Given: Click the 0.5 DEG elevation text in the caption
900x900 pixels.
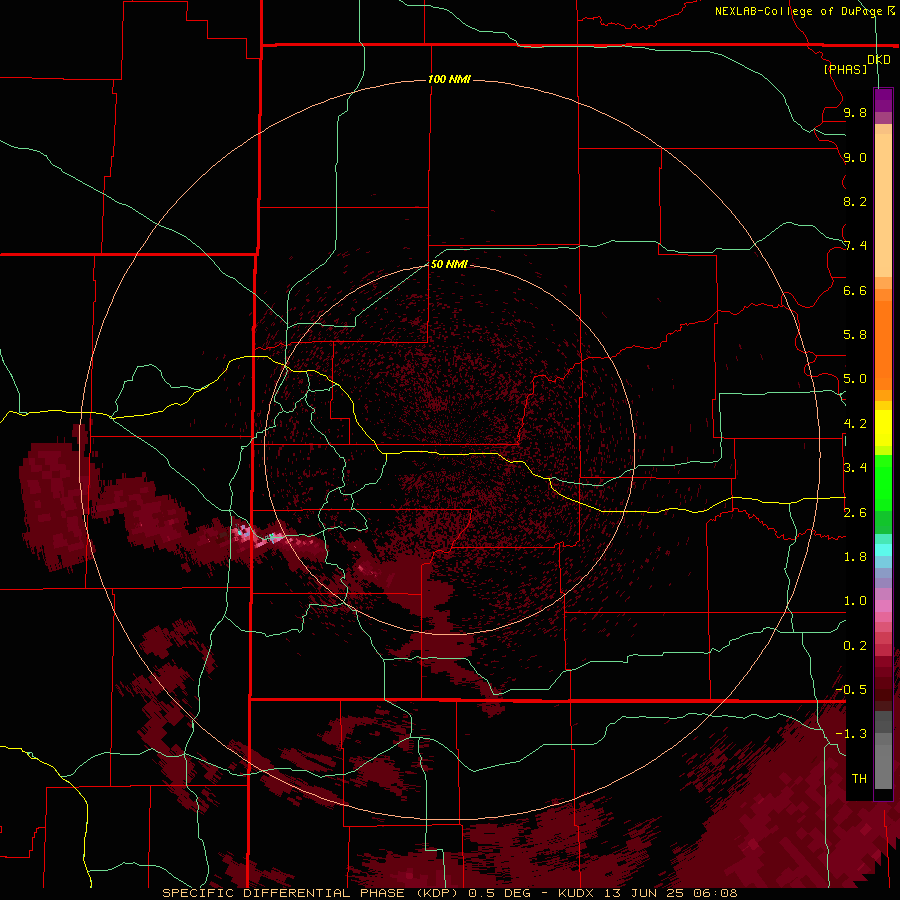Looking at the screenshot, I should (501, 893).
